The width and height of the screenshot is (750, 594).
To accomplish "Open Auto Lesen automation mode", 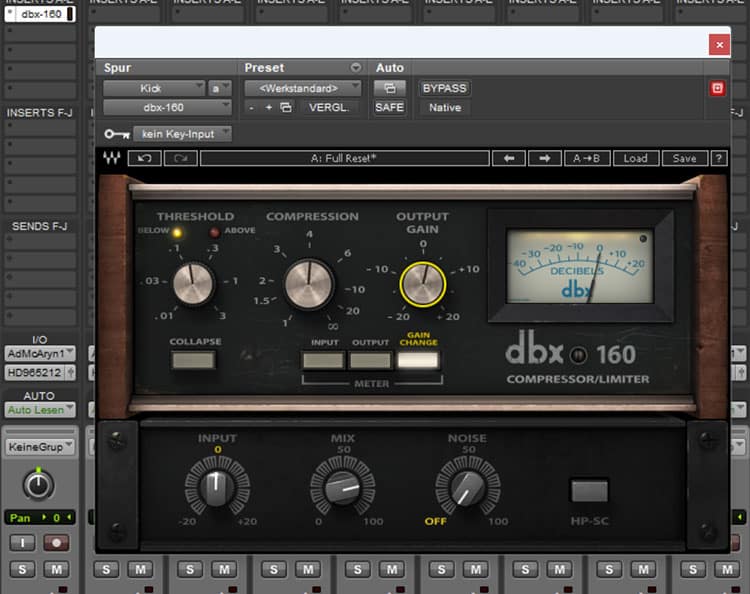I will 40,410.
